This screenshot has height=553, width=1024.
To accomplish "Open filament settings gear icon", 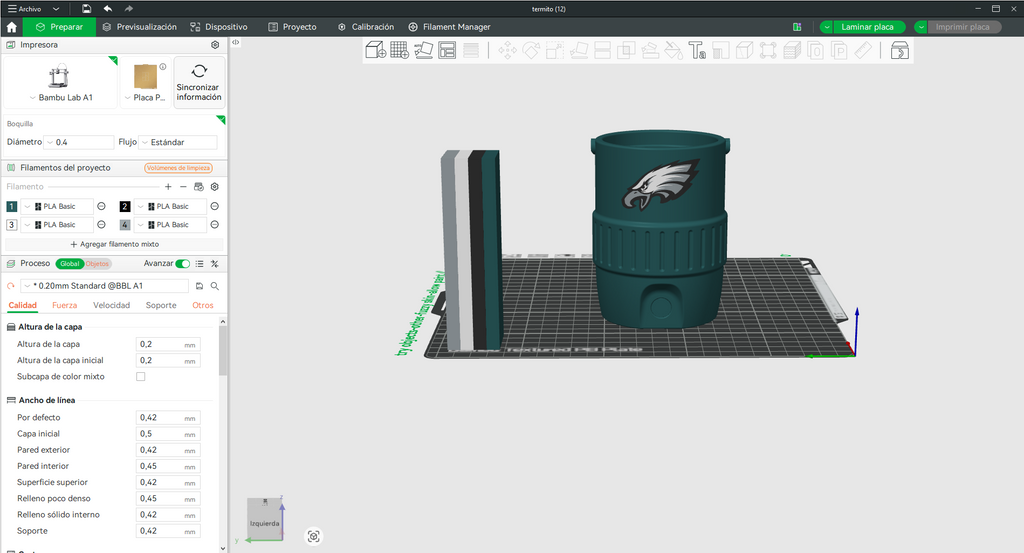I will (214, 187).
